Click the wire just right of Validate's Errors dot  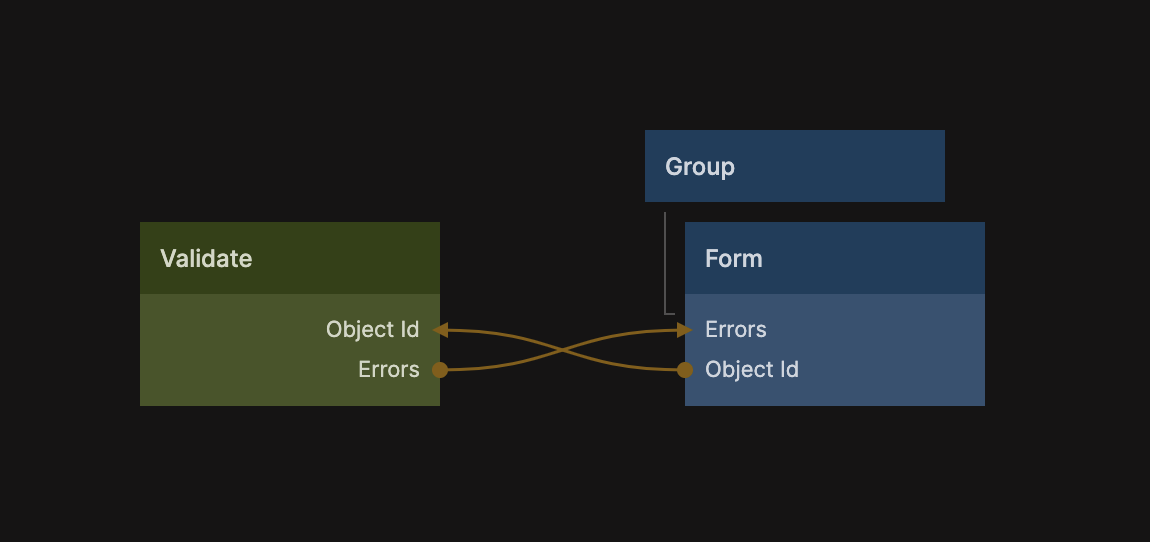(470, 369)
